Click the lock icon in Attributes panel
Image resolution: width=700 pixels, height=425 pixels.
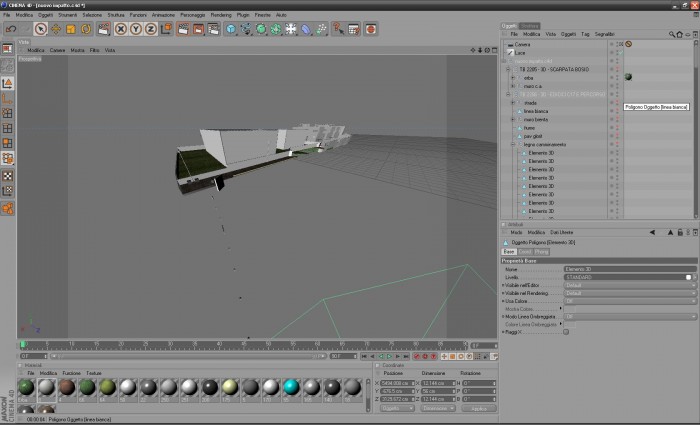pyautogui.click(x=680, y=233)
